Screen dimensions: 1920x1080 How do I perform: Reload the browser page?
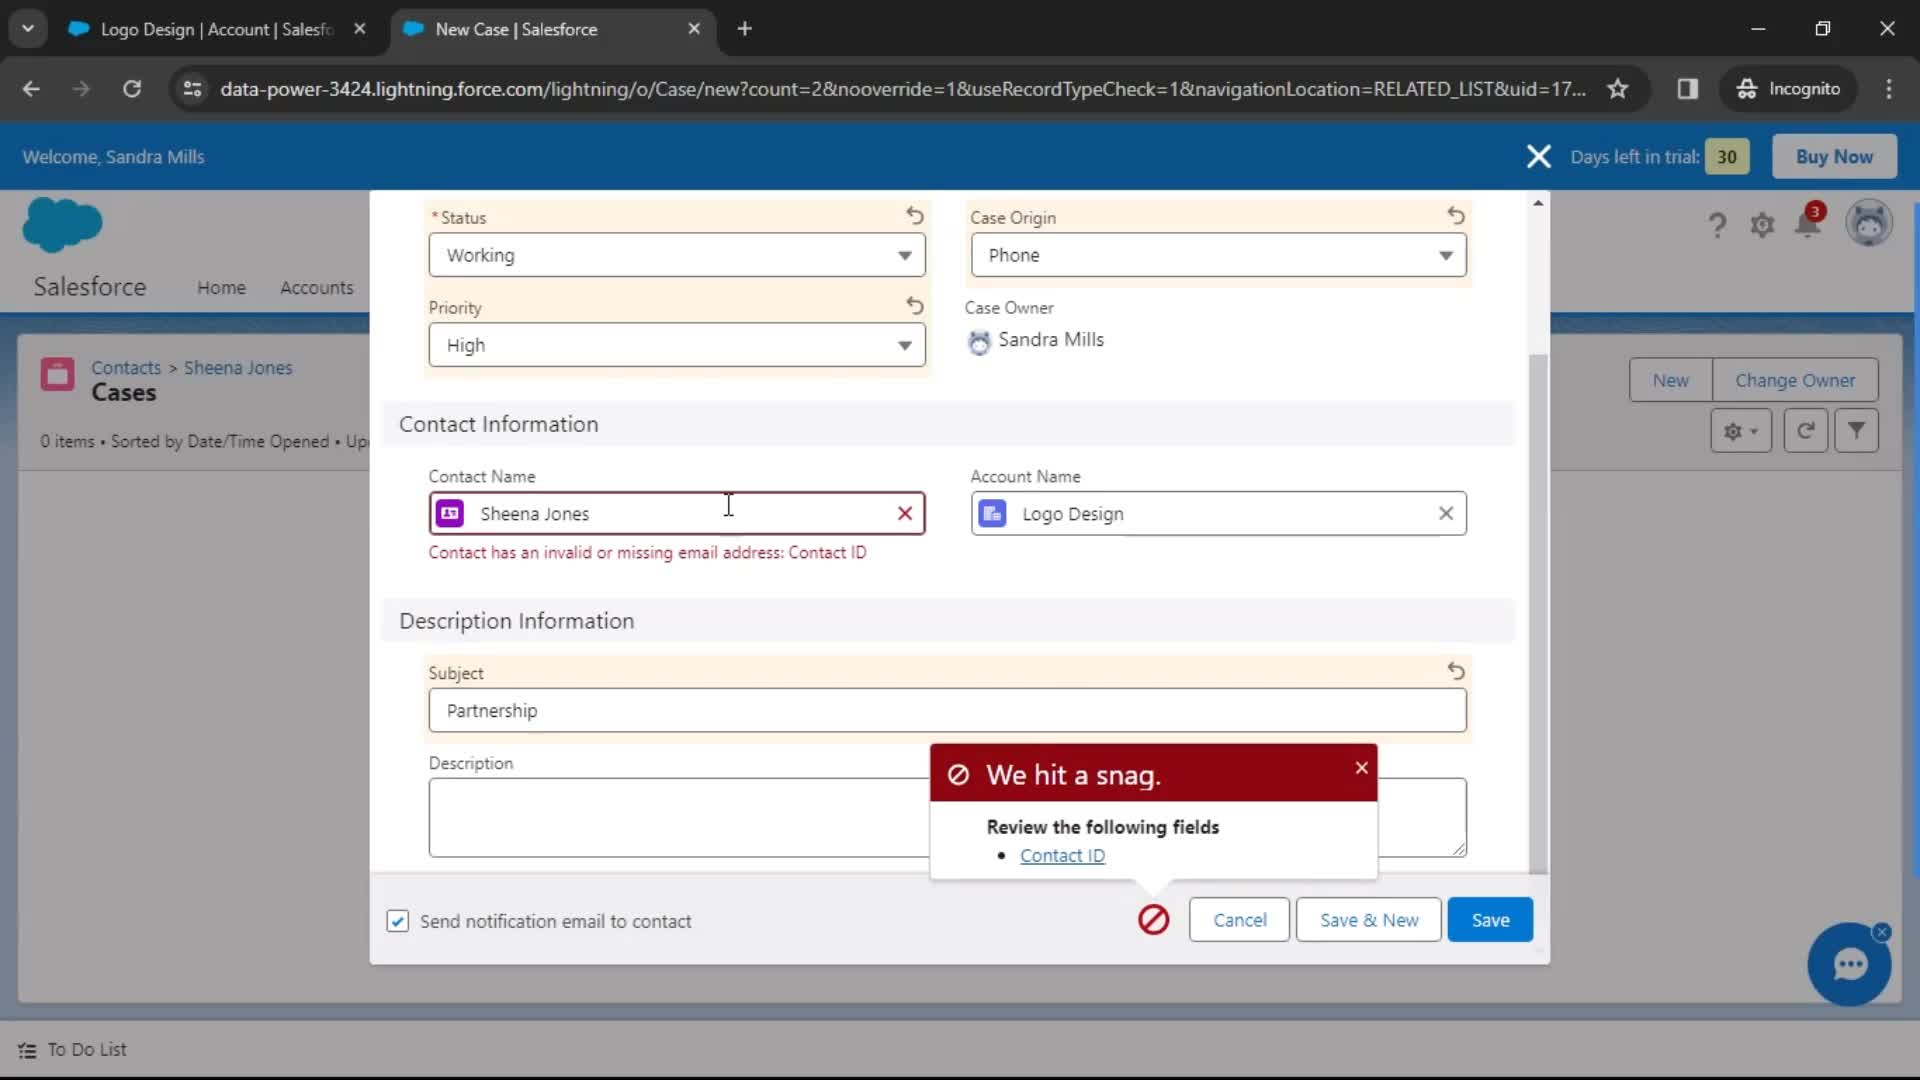(x=131, y=89)
